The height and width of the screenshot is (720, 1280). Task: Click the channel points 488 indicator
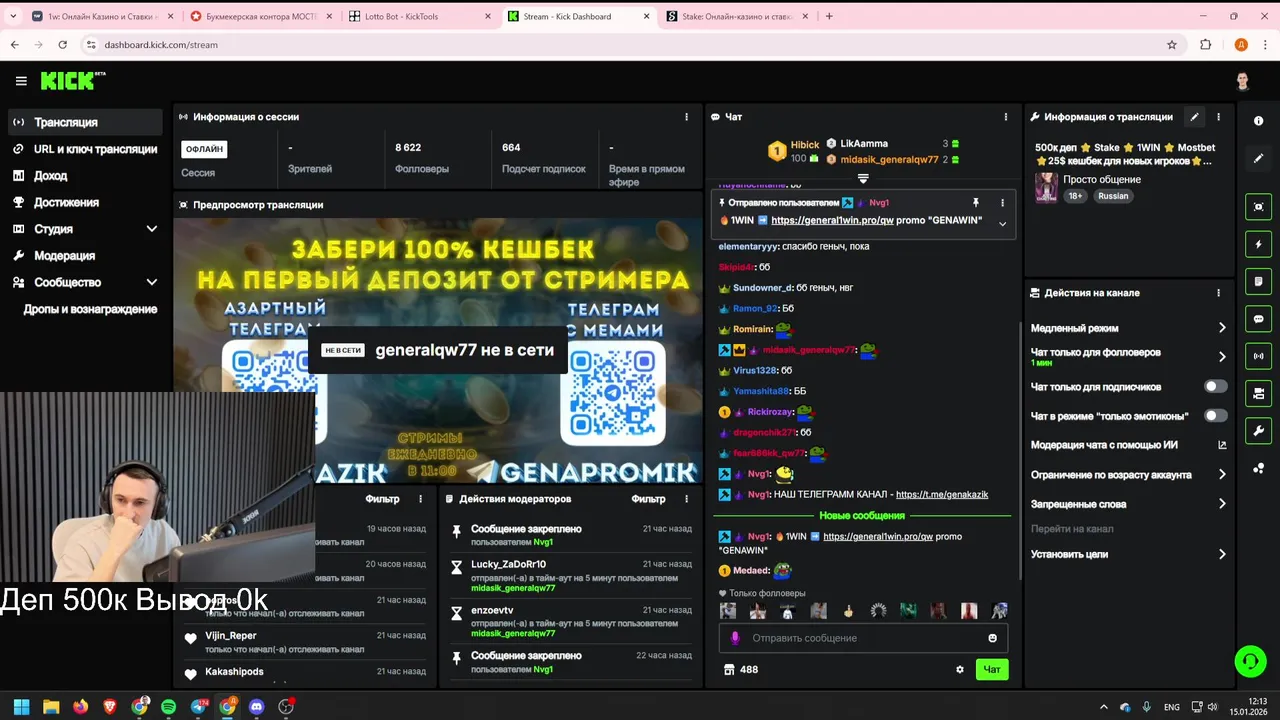(740, 670)
